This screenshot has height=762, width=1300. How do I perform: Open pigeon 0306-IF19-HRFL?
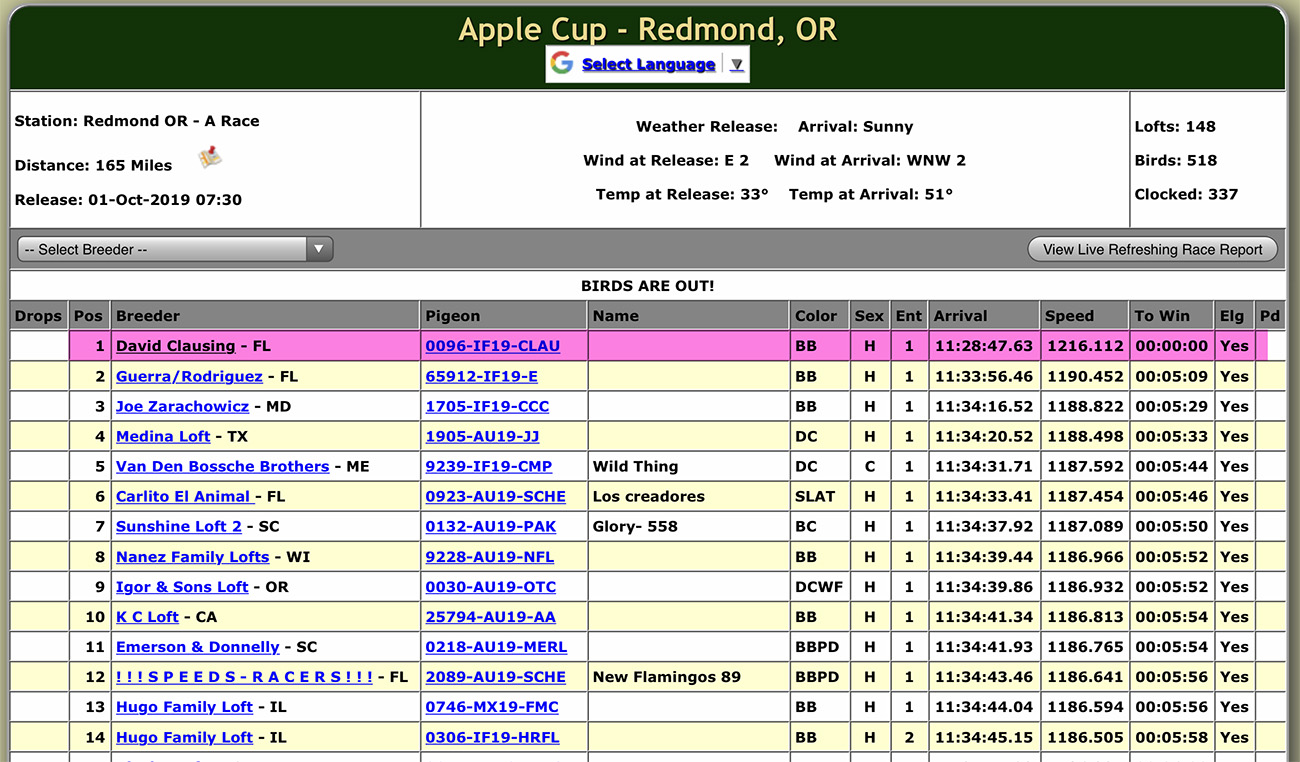(x=492, y=736)
